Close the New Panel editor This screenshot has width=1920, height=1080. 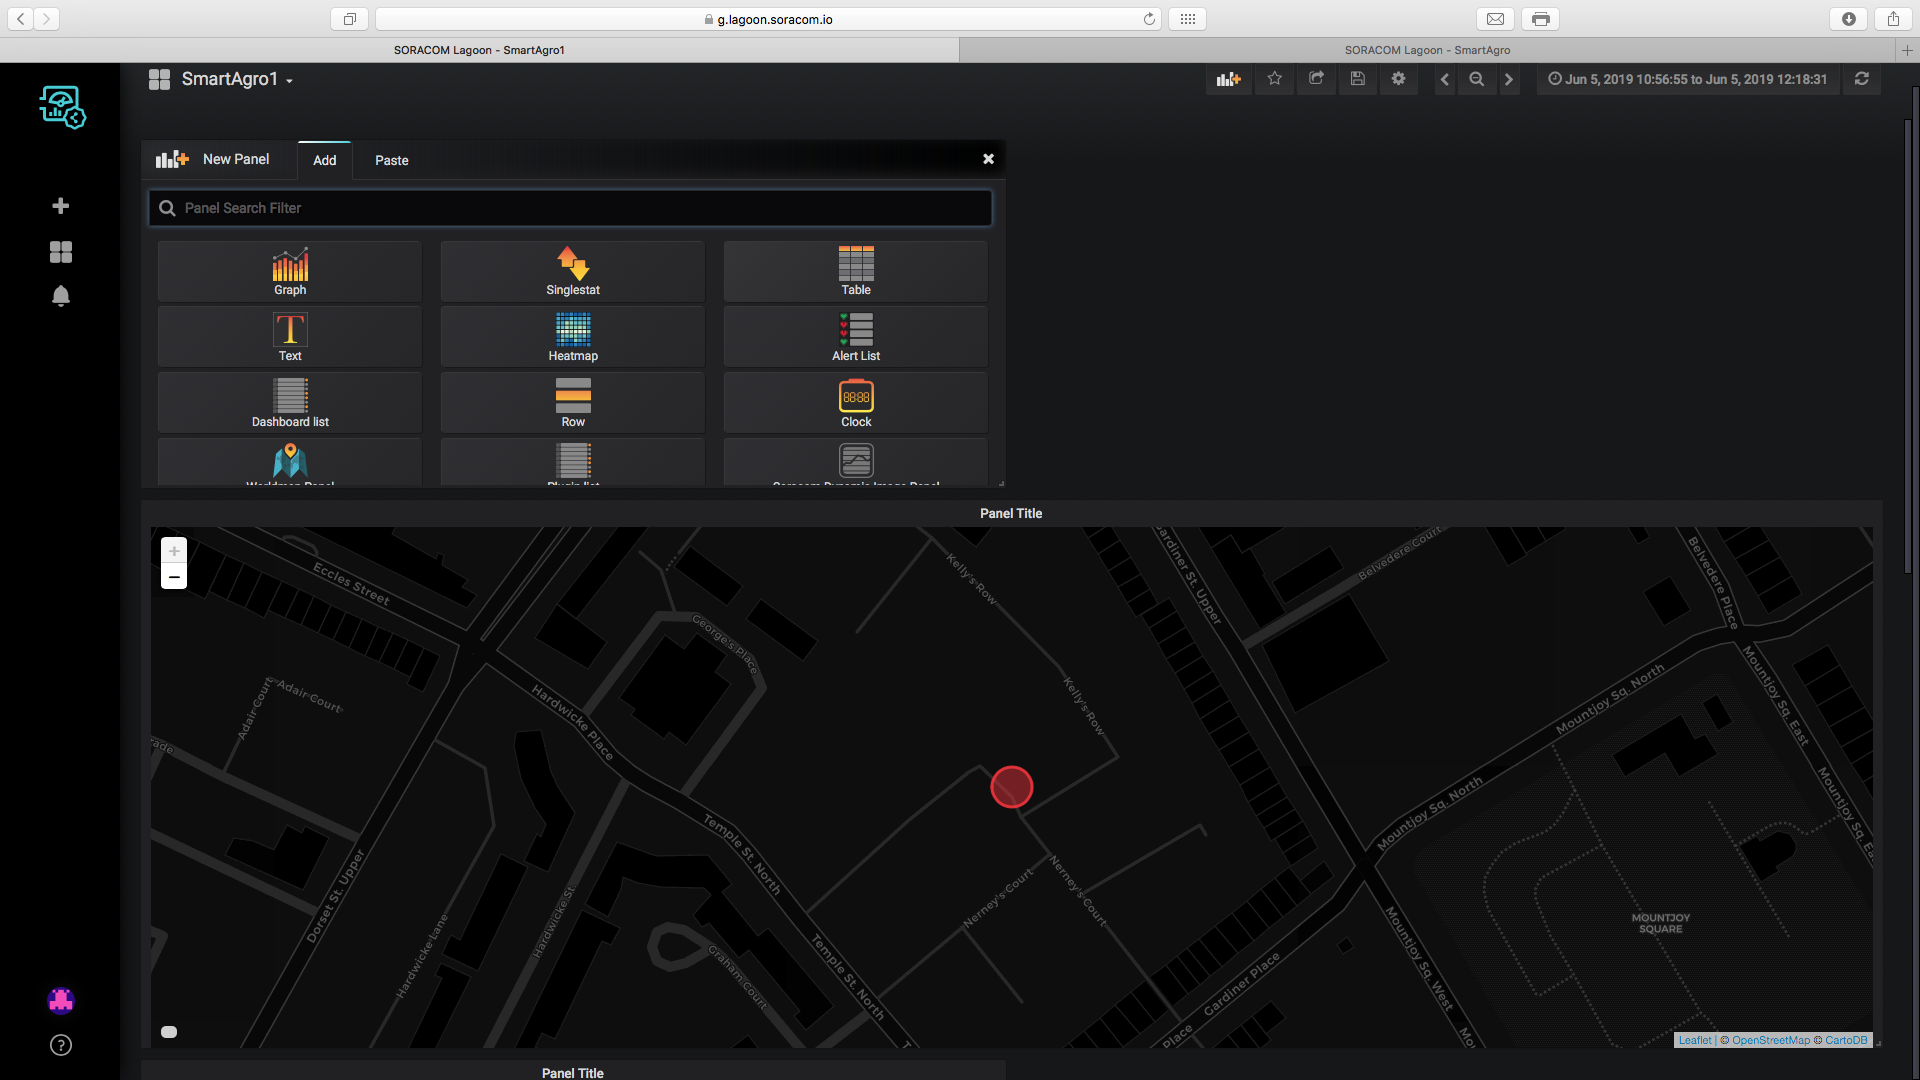pos(988,159)
